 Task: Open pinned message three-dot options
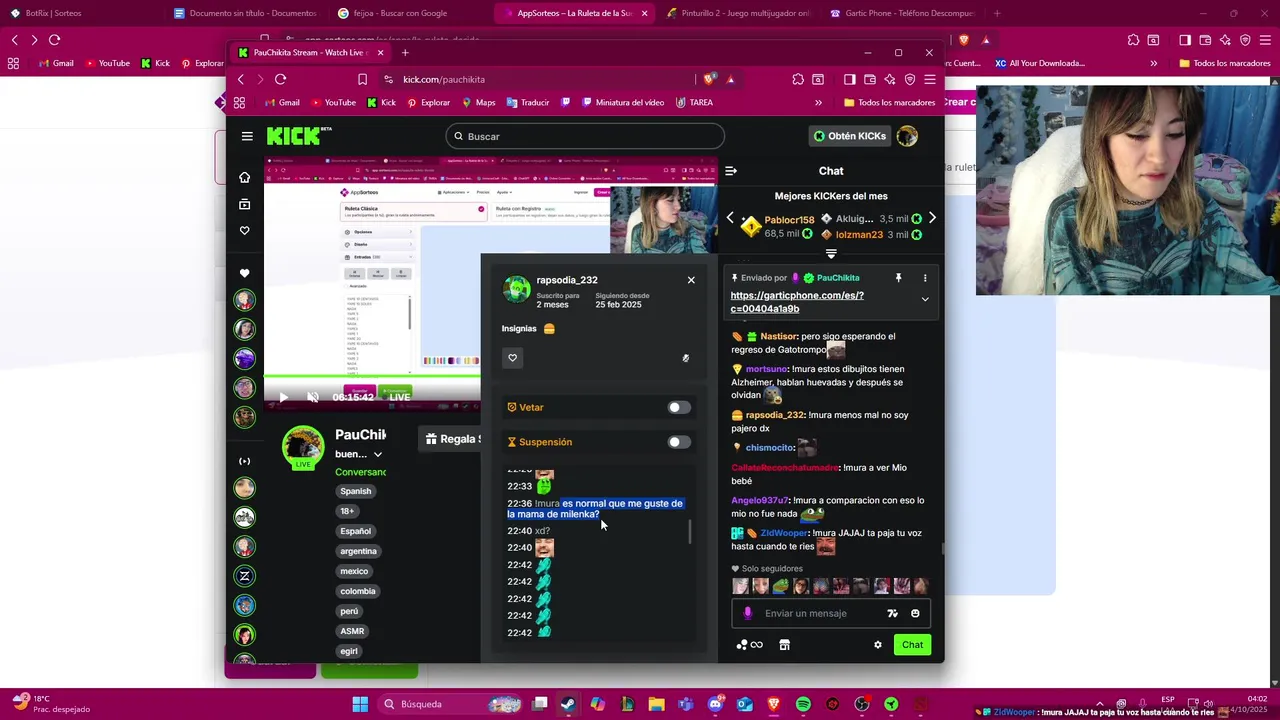click(x=924, y=278)
